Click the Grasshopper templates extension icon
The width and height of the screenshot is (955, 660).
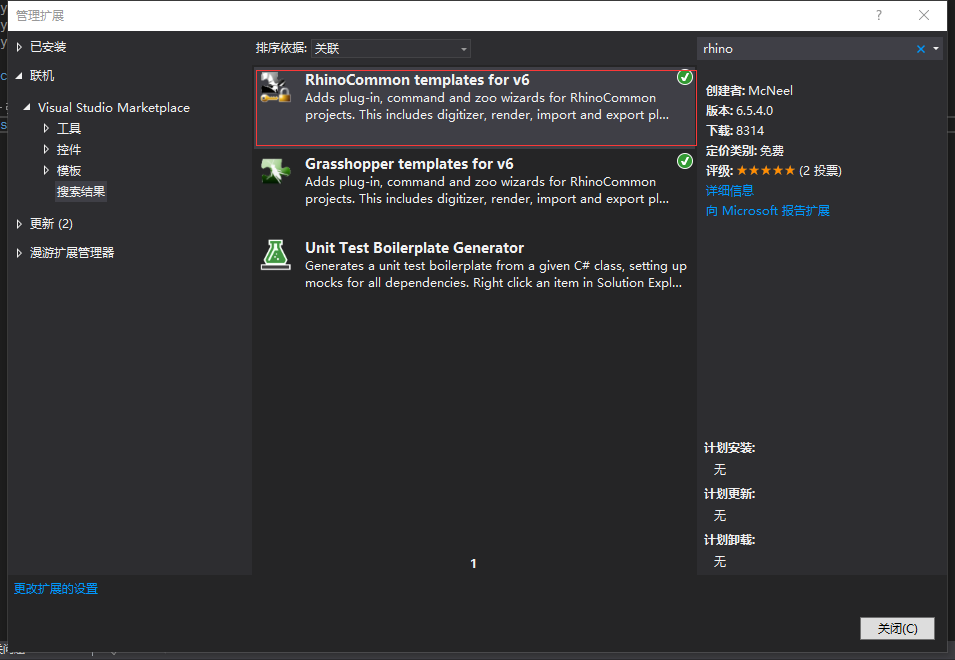276,171
